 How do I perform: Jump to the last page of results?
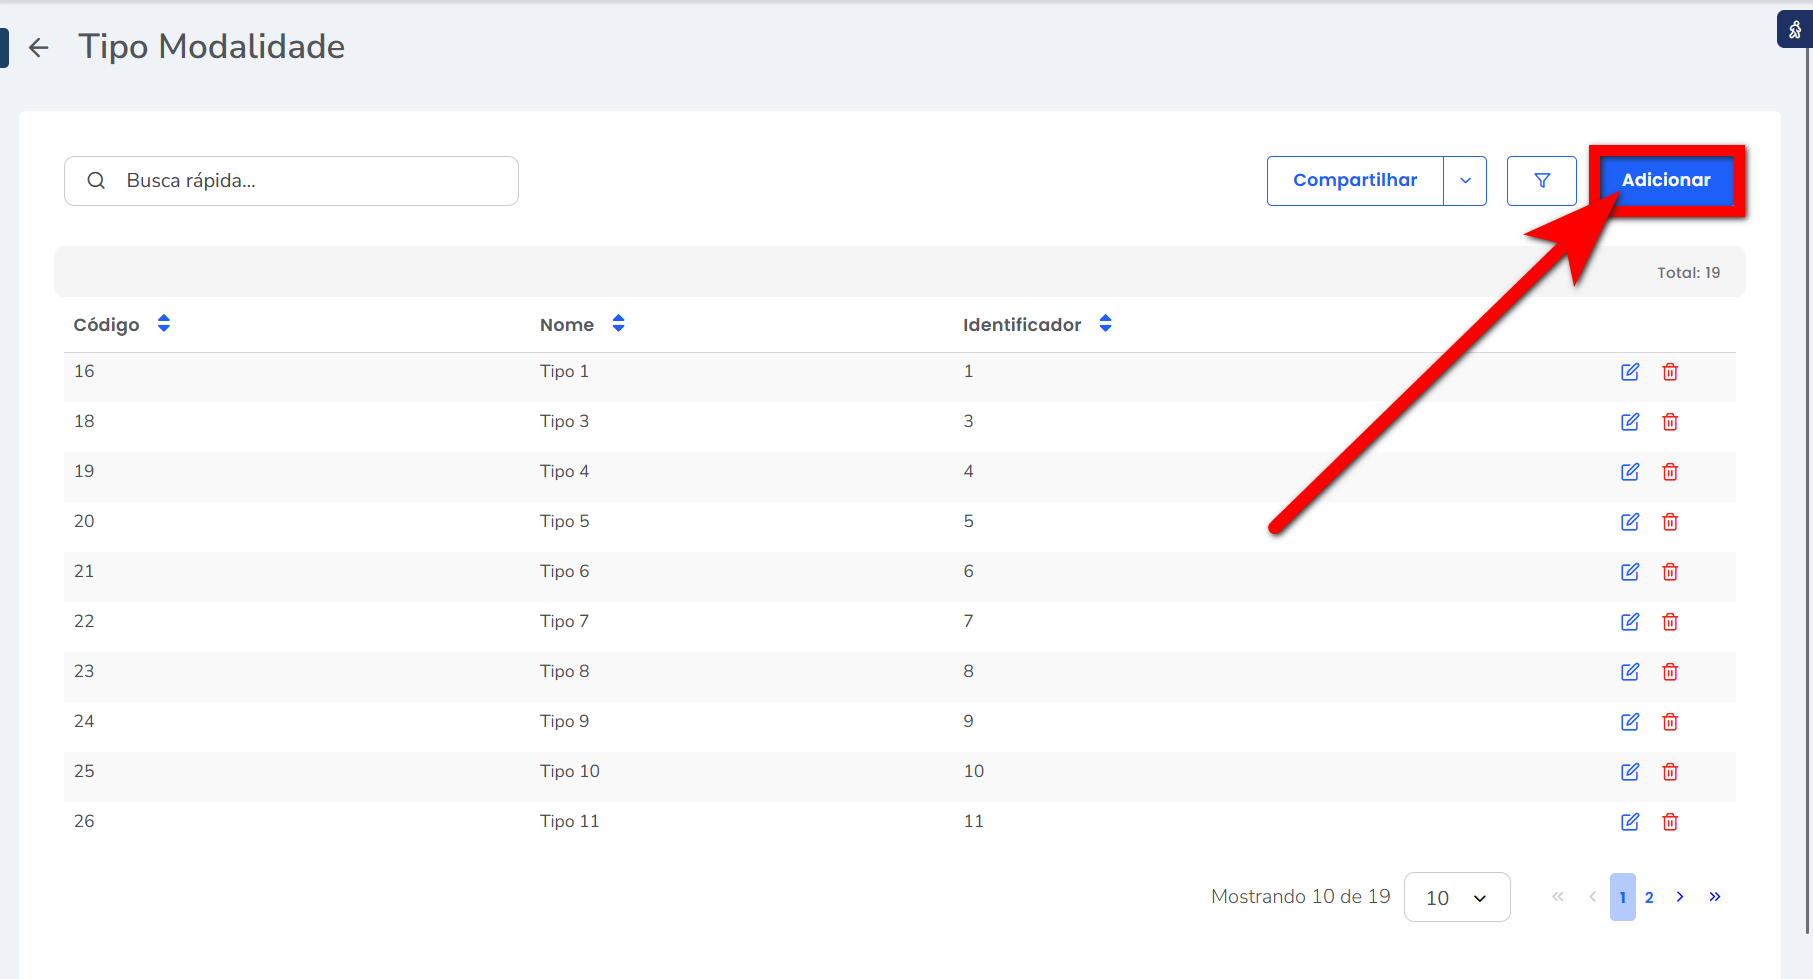(x=1714, y=897)
